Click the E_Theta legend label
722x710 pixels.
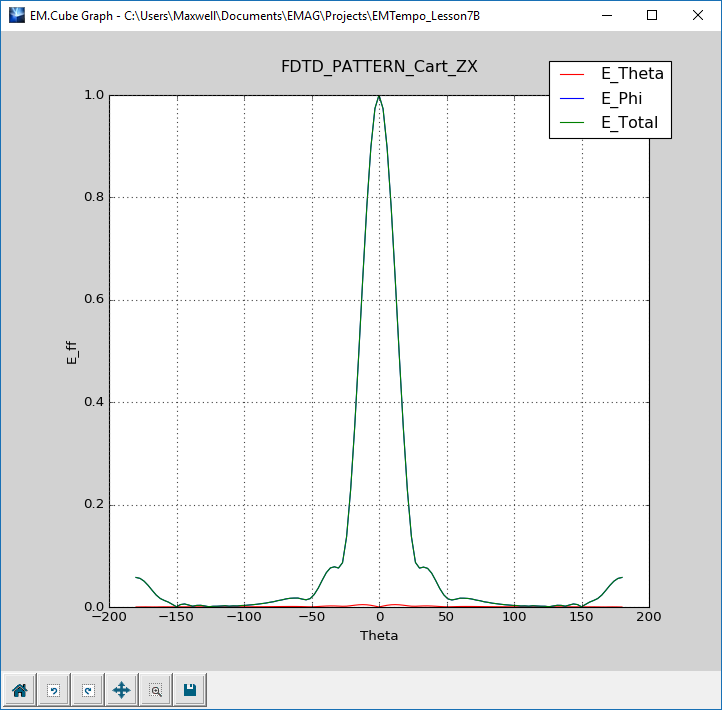(632, 74)
